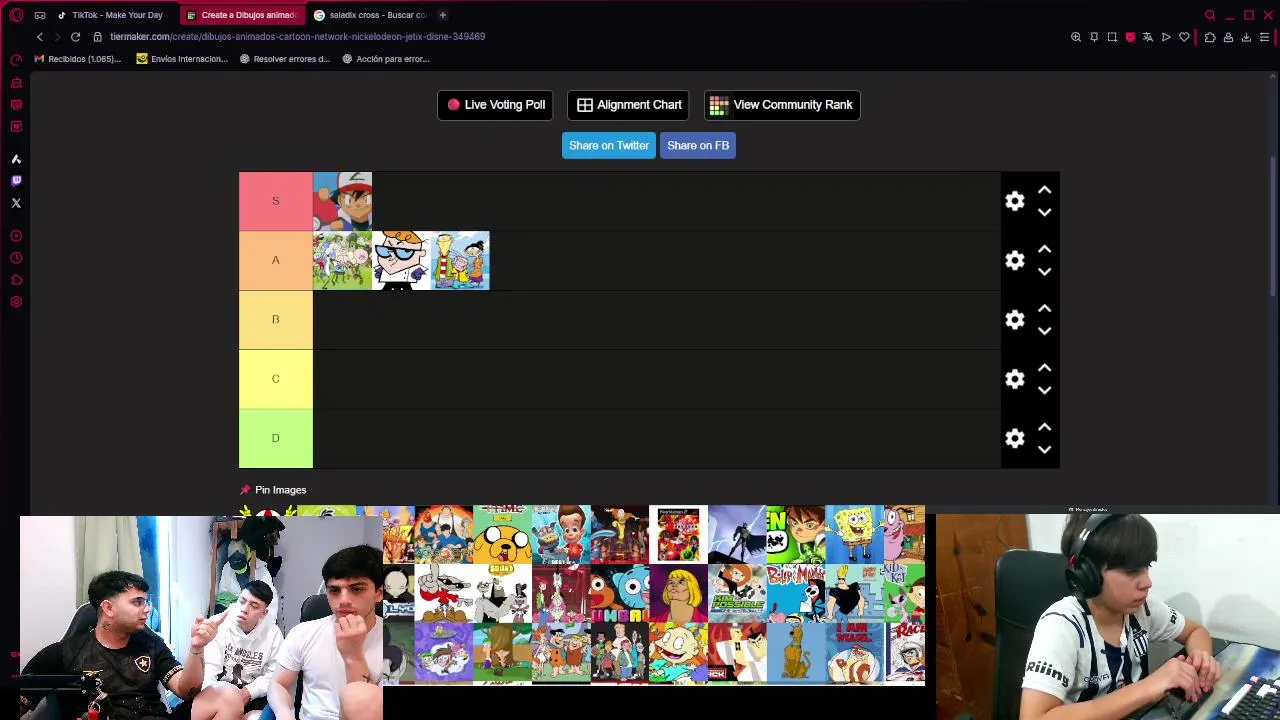The image size is (1280, 720).
Task: Click the zoom magnifier toolbar icon
Action: [1076, 37]
